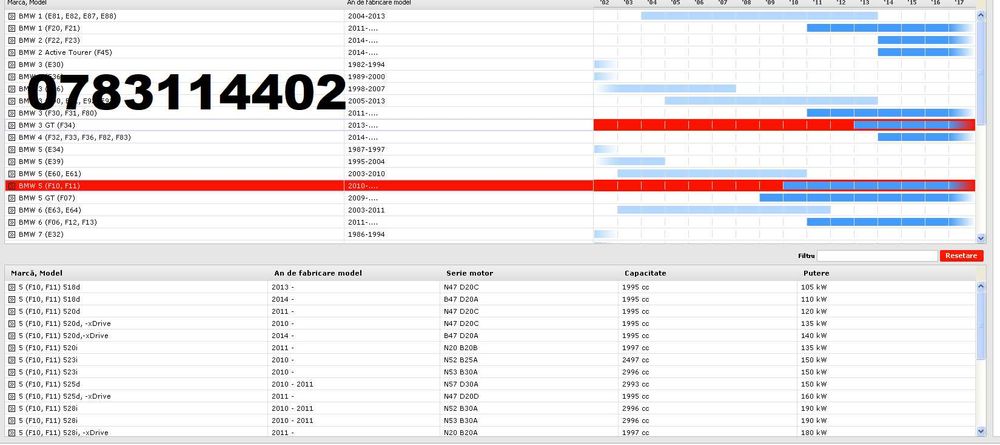Click the icon of 520i row

[11, 347]
